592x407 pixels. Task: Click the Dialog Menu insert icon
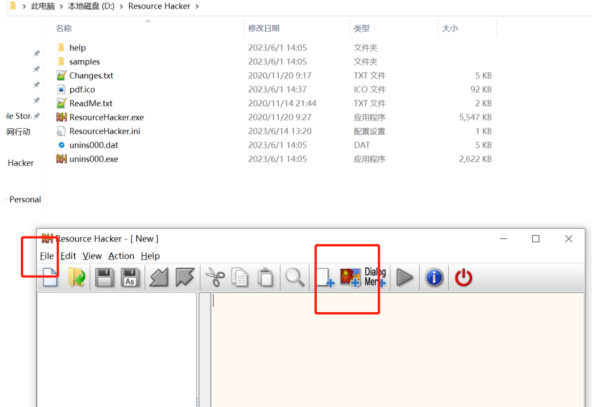[x=375, y=278]
